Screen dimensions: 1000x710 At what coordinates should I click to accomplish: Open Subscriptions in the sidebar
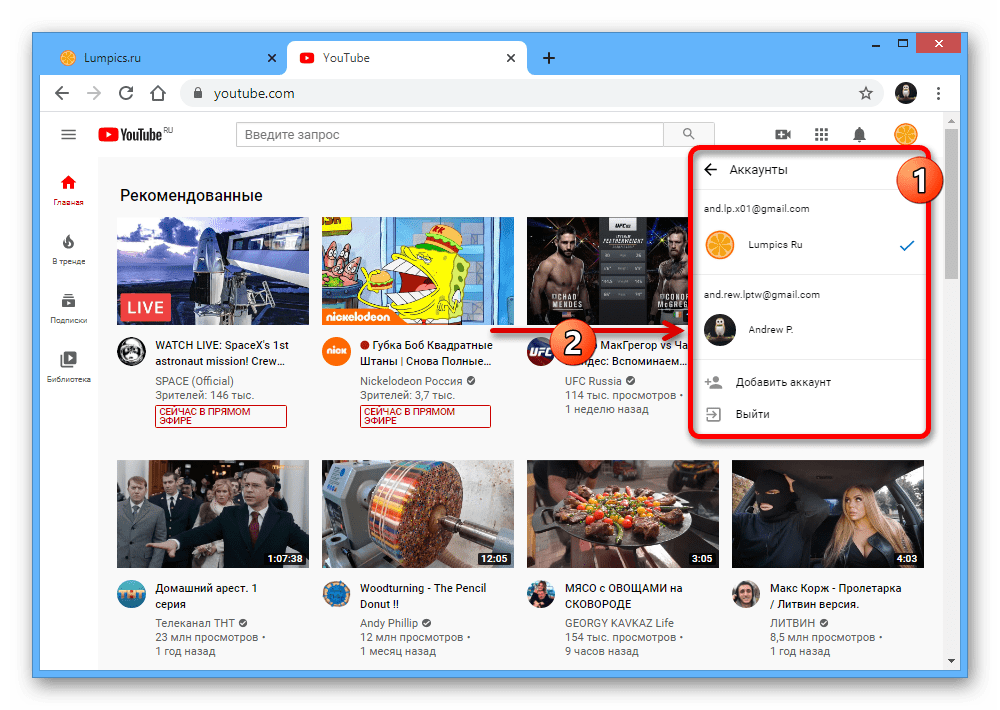[69, 308]
